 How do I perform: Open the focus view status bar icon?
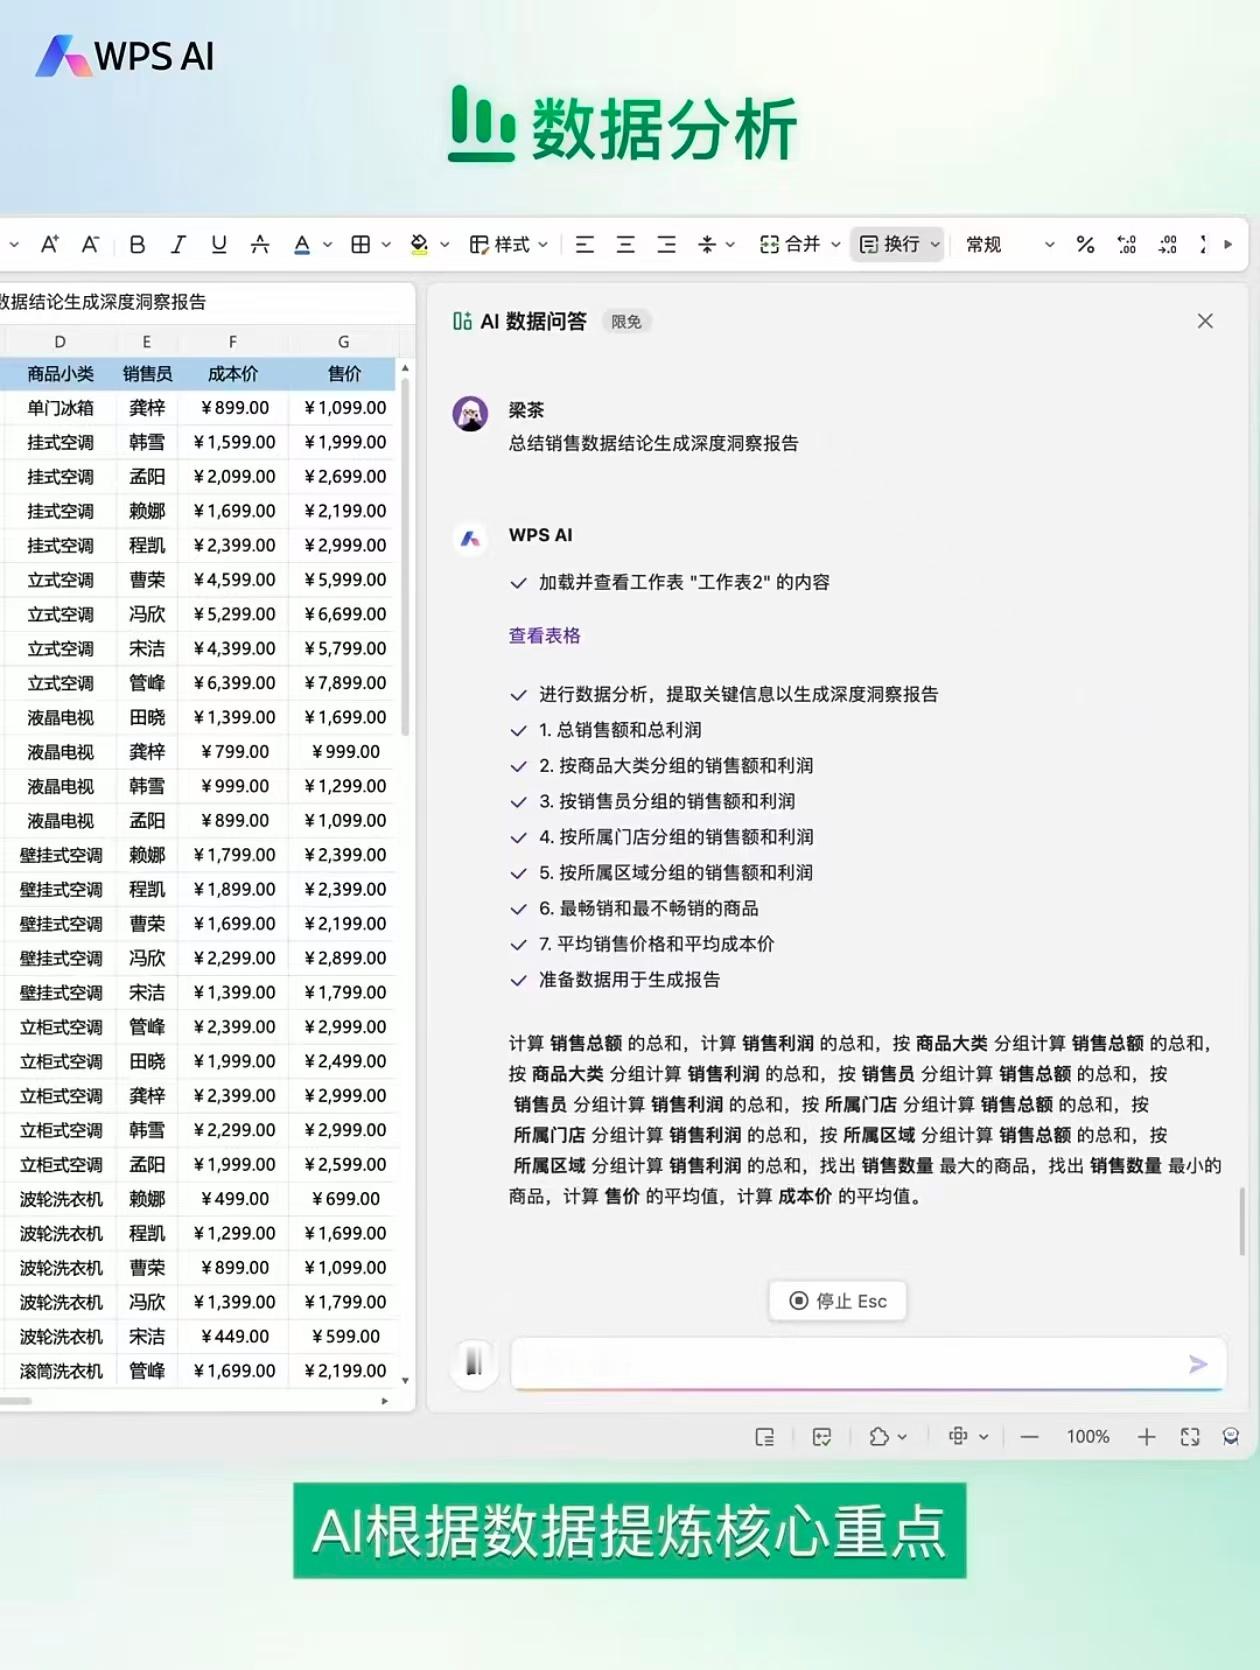click(x=958, y=1436)
